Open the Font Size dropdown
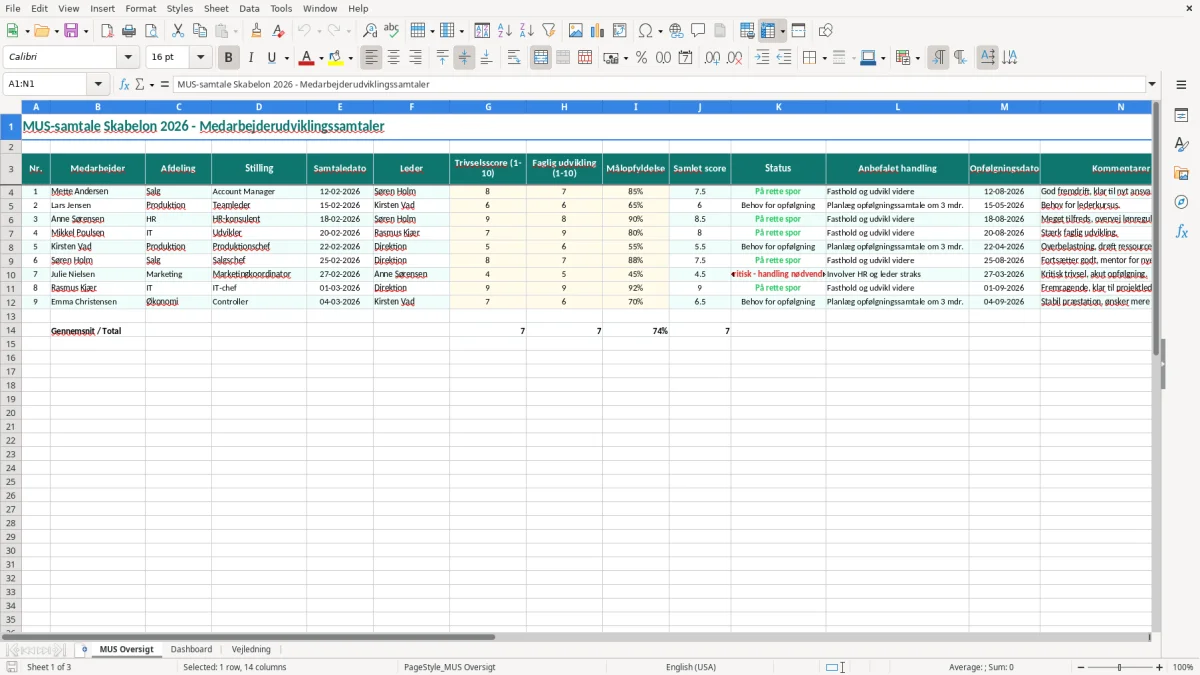 coord(200,58)
